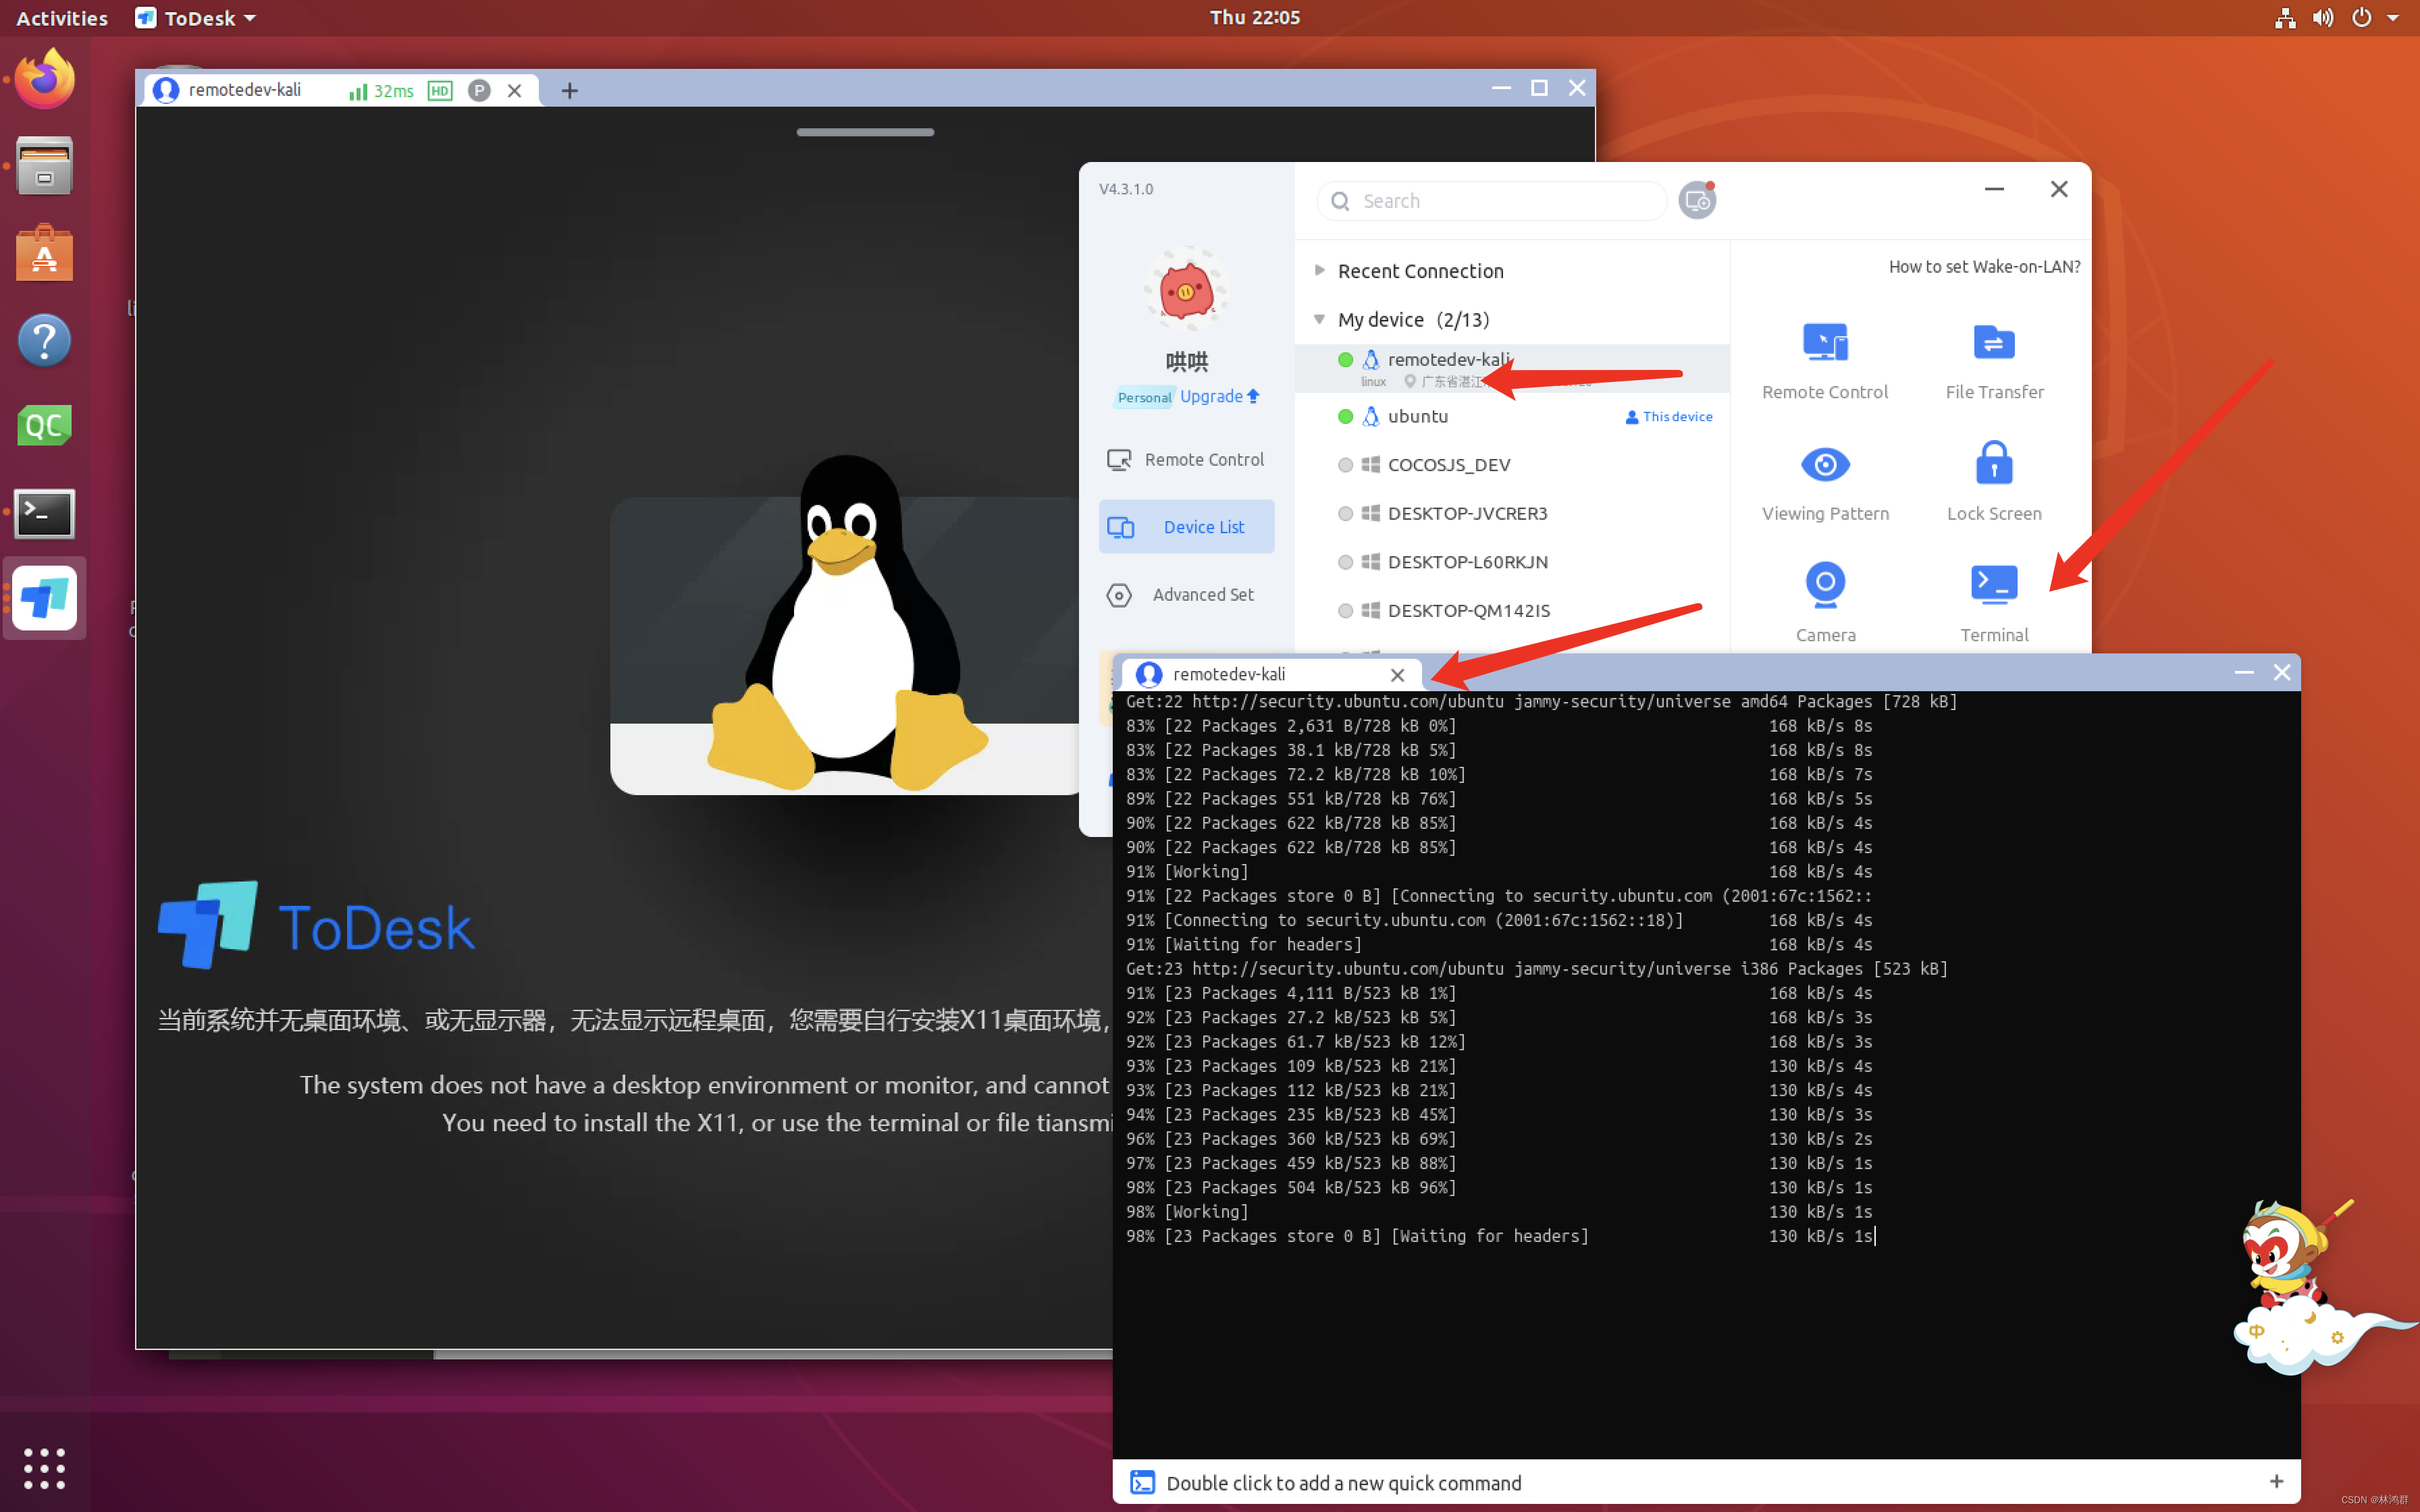Select the DESKTOP-QM142IS device row
Image resolution: width=2420 pixels, height=1512 pixels.
pos(1512,610)
